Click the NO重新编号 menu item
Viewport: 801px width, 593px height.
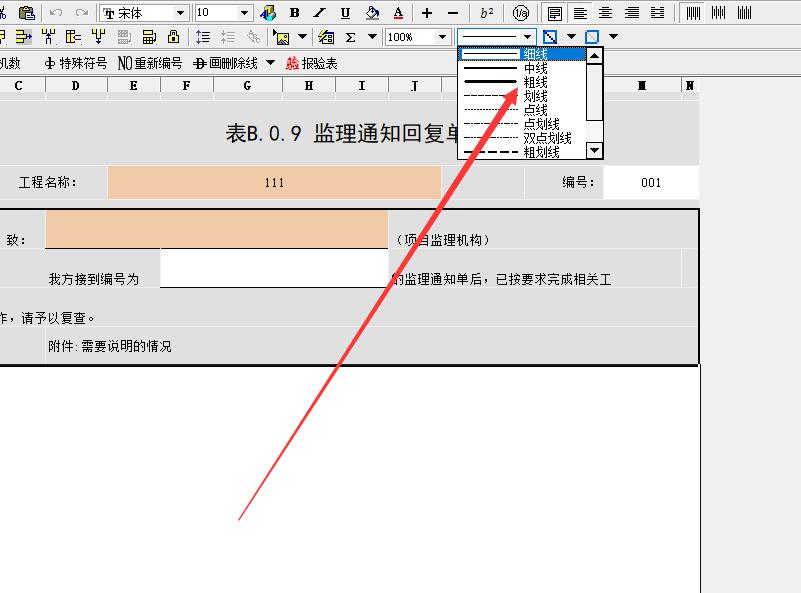point(149,62)
